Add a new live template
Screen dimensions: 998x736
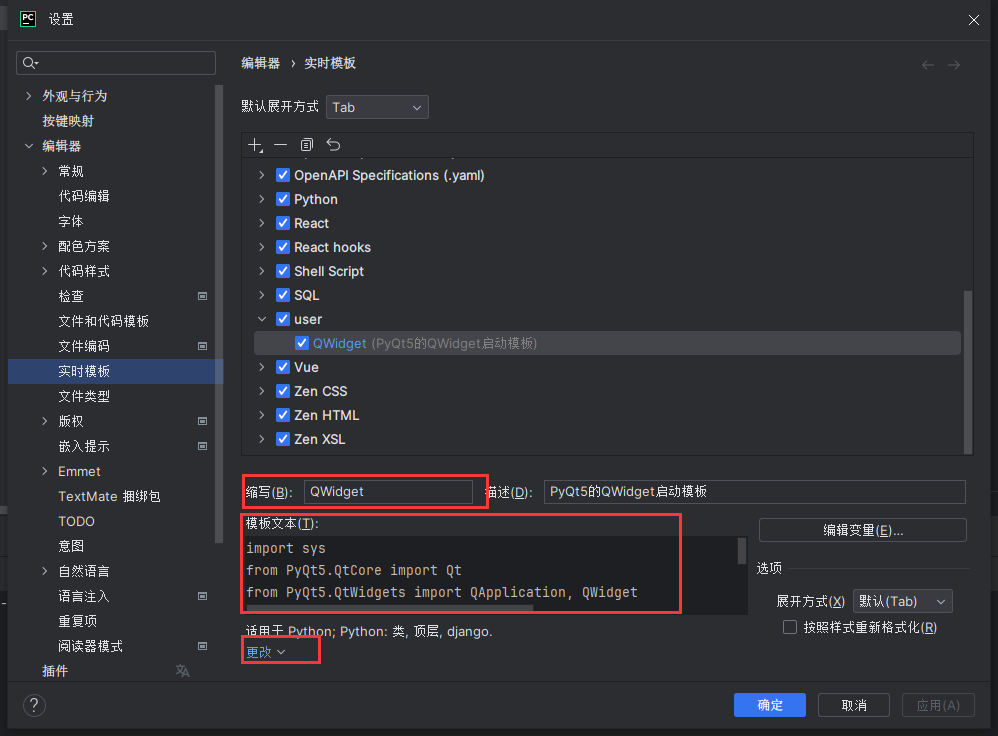255,145
